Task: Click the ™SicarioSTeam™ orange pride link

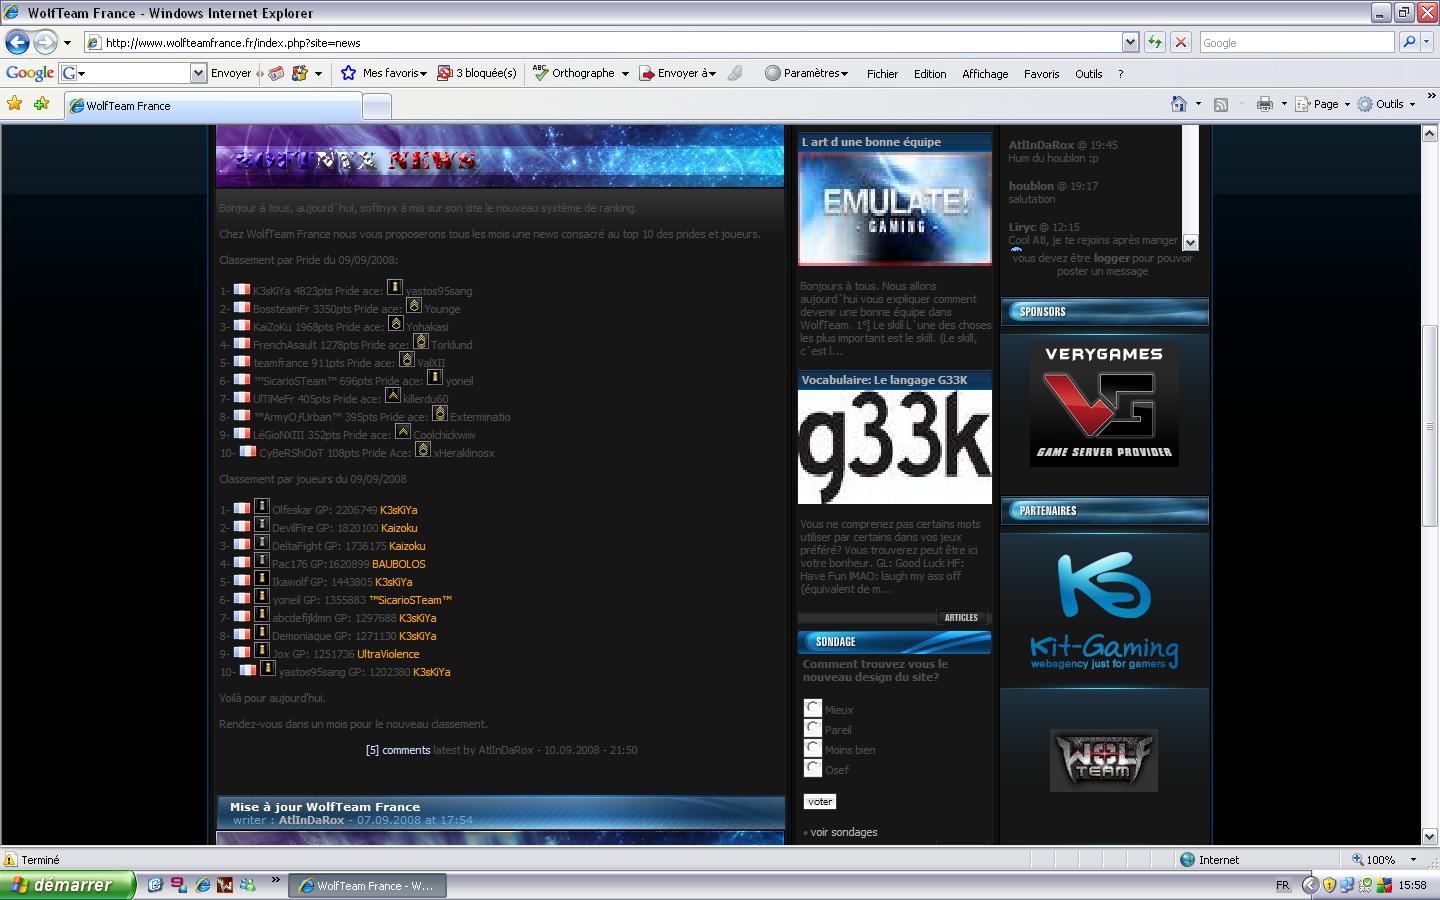Action: coord(410,600)
